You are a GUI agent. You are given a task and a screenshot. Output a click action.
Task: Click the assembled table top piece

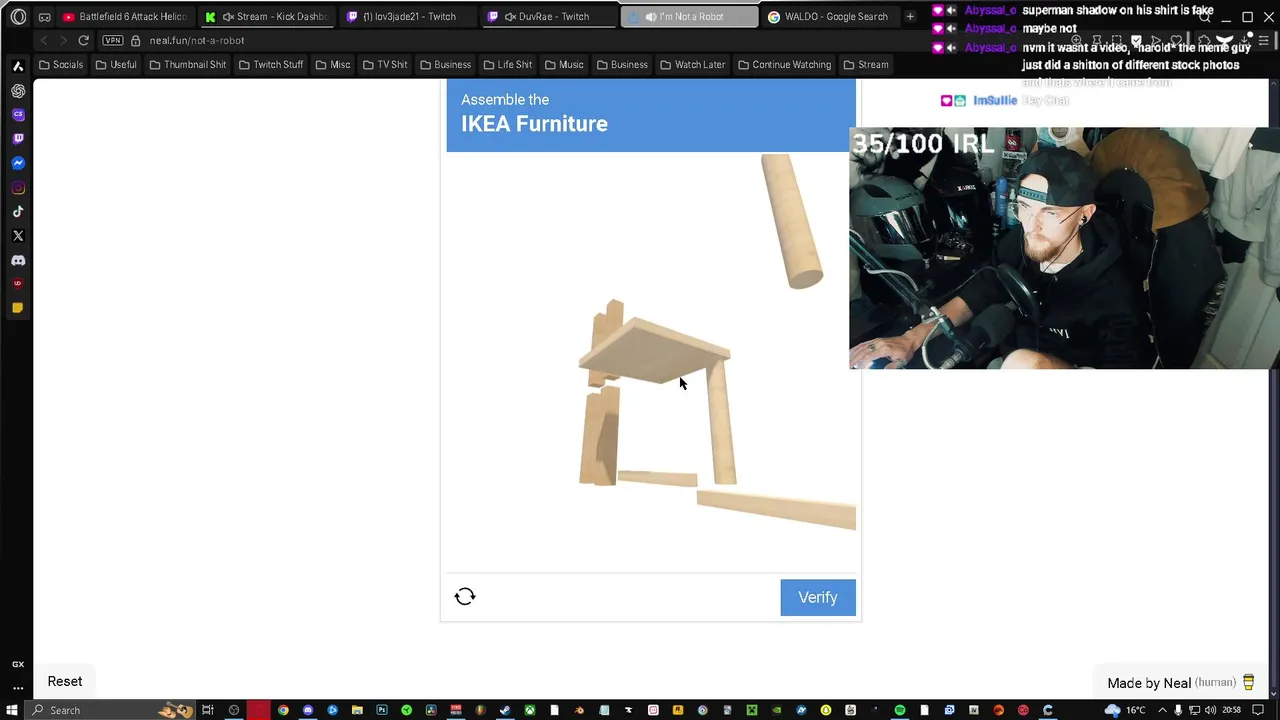click(x=655, y=350)
